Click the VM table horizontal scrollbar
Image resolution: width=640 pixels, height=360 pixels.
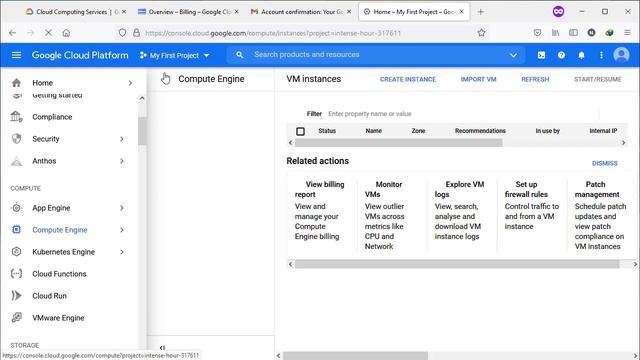pos(398,143)
